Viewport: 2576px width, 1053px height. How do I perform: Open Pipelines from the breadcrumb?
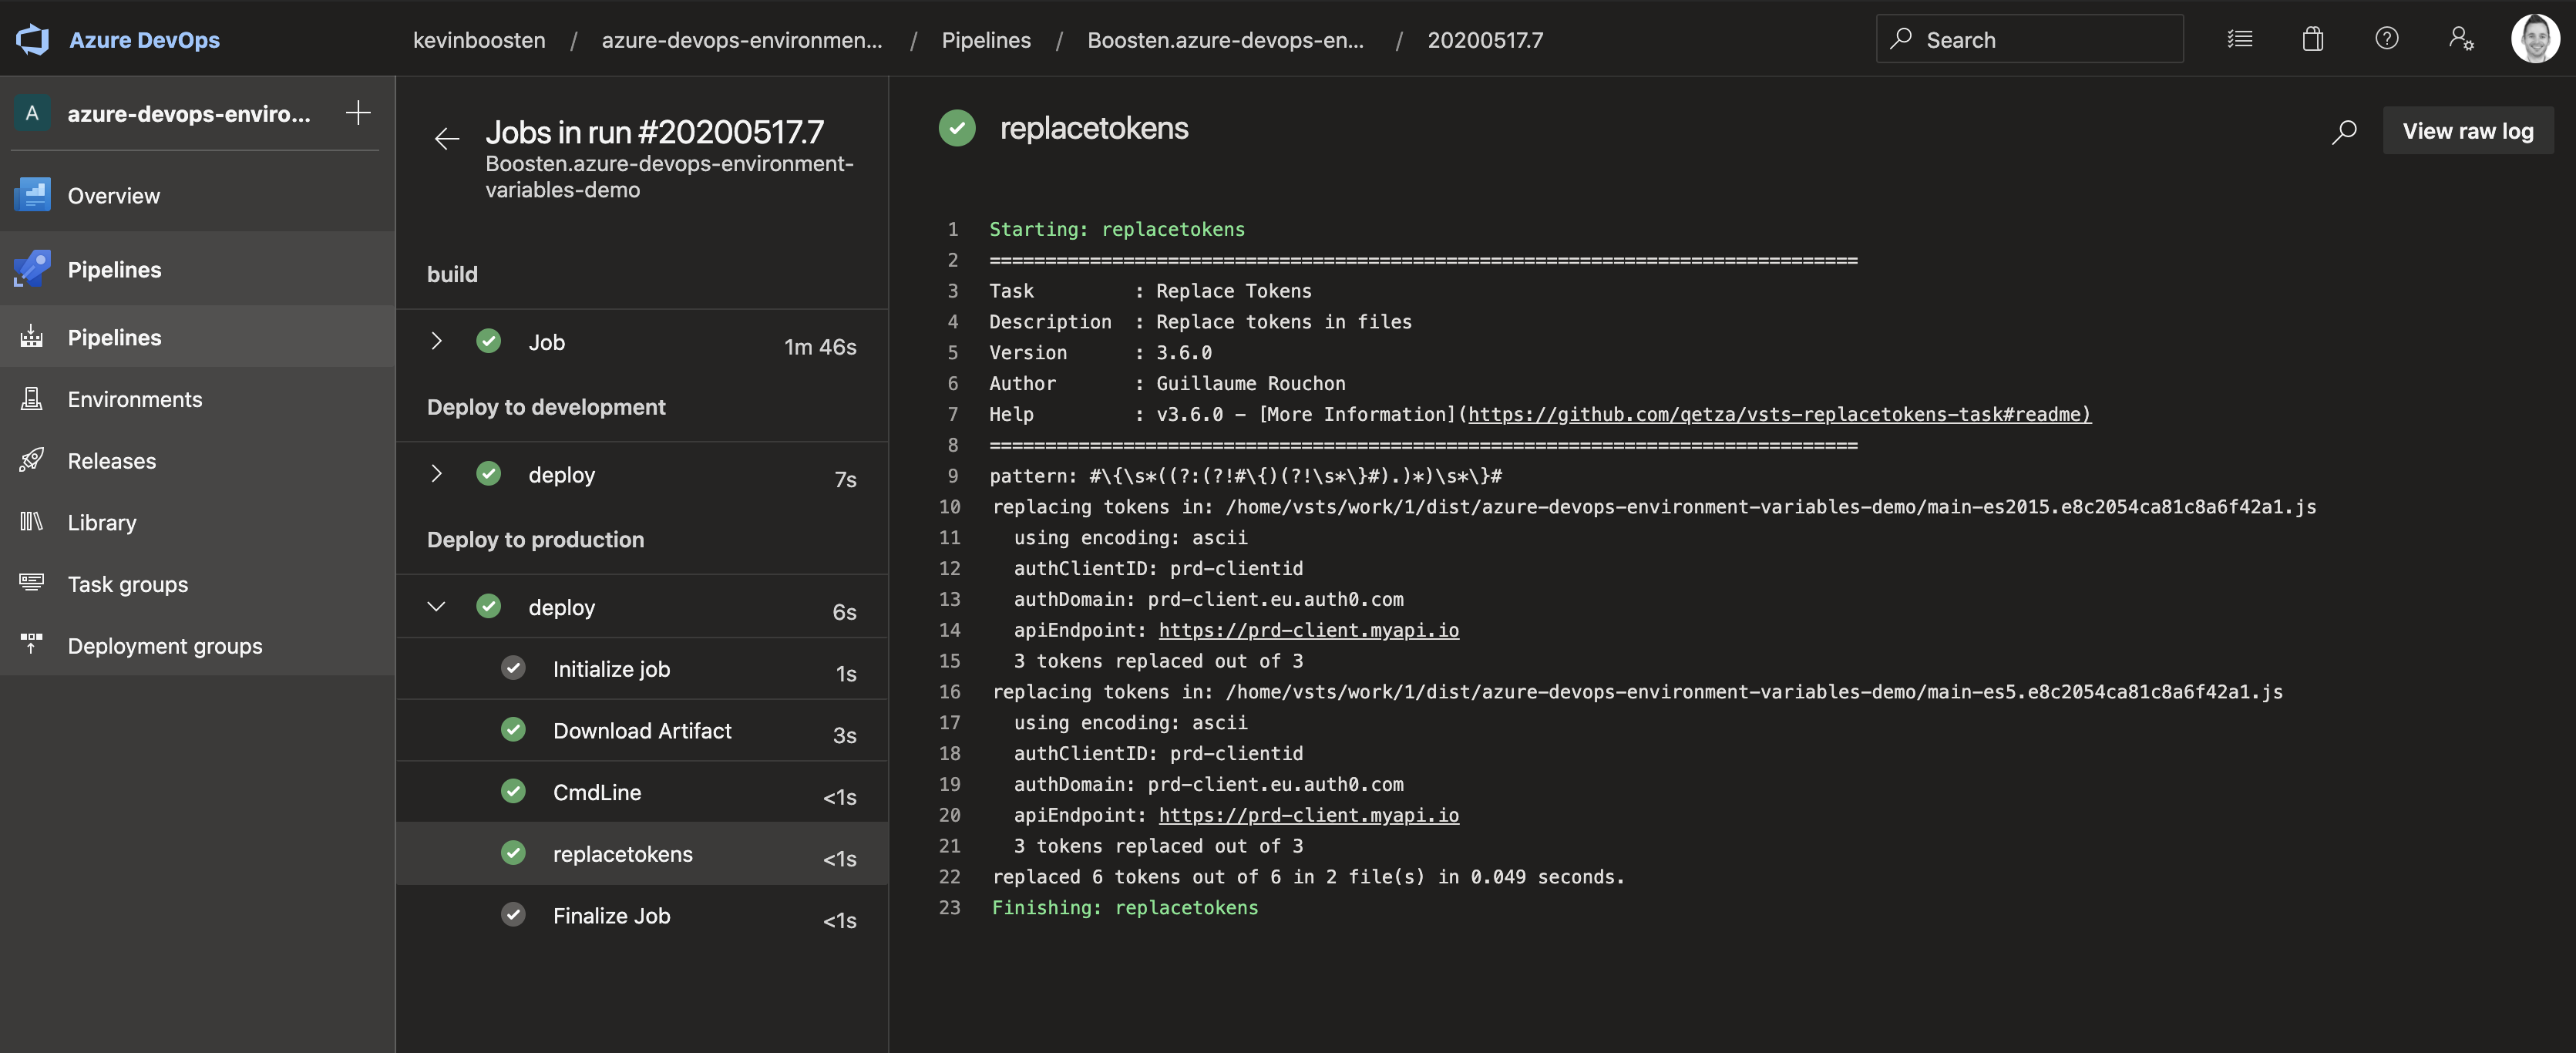986,40
